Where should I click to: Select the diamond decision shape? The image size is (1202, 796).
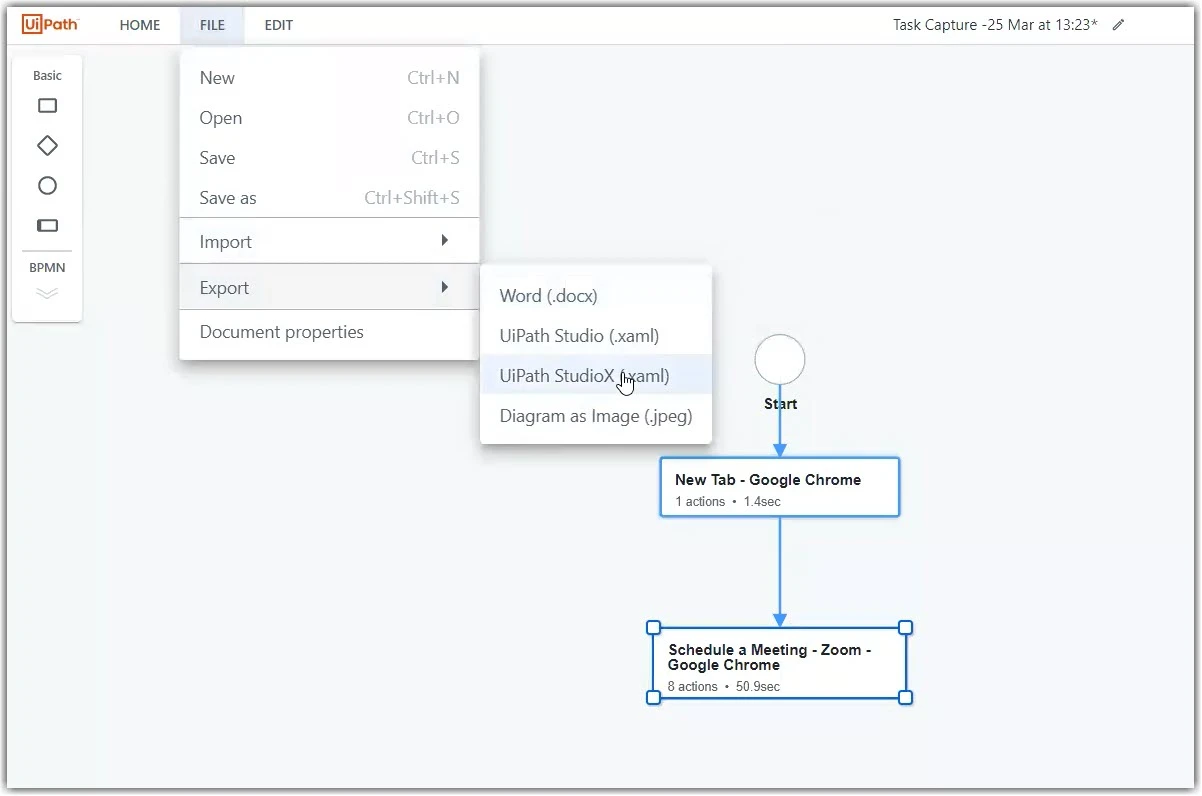pyautogui.click(x=47, y=146)
